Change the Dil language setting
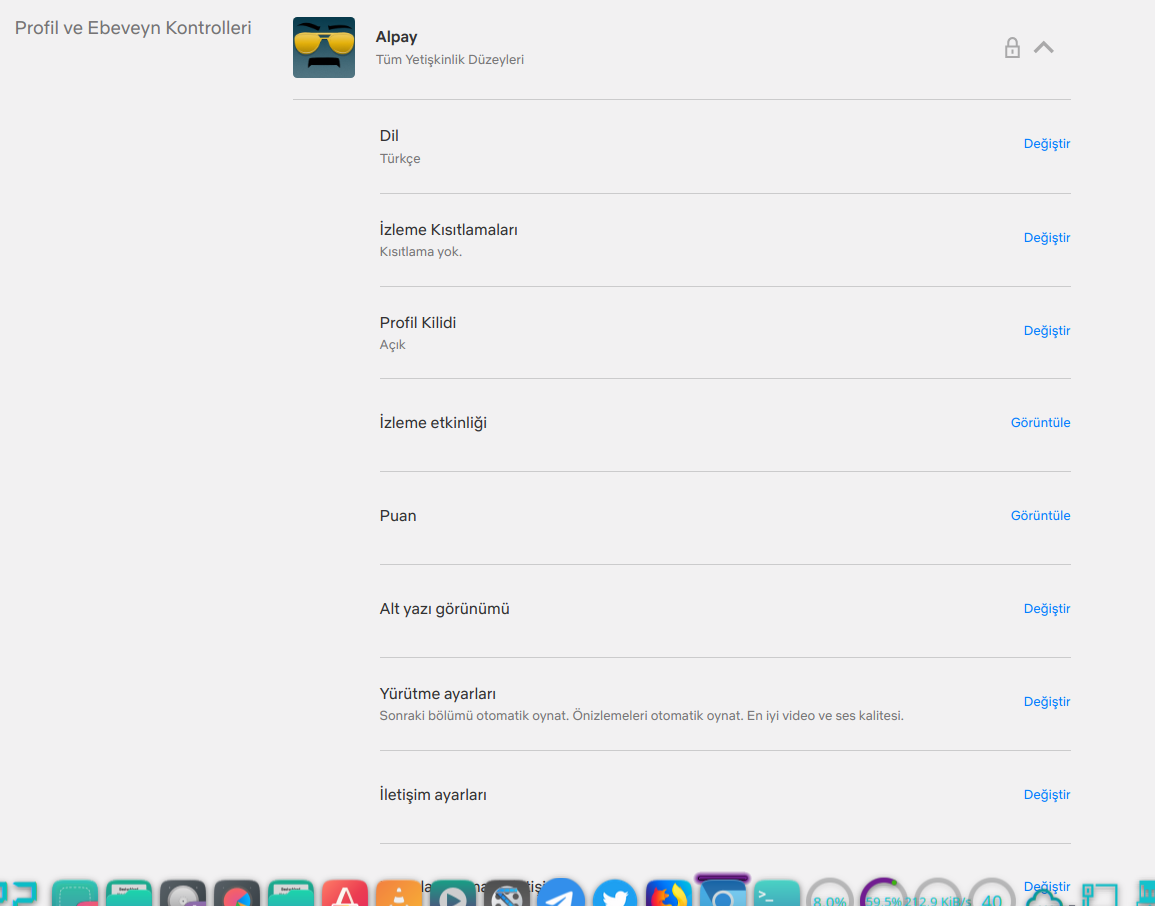The height and width of the screenshot is (906, 1155). point(1047,144)
